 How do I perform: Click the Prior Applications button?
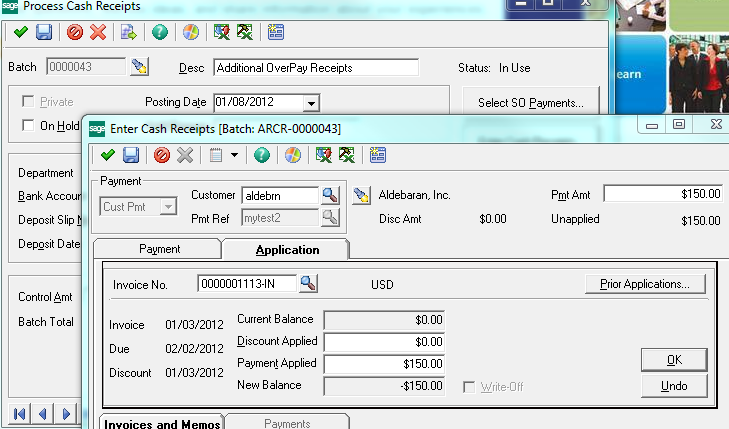(x=644, y=284)
